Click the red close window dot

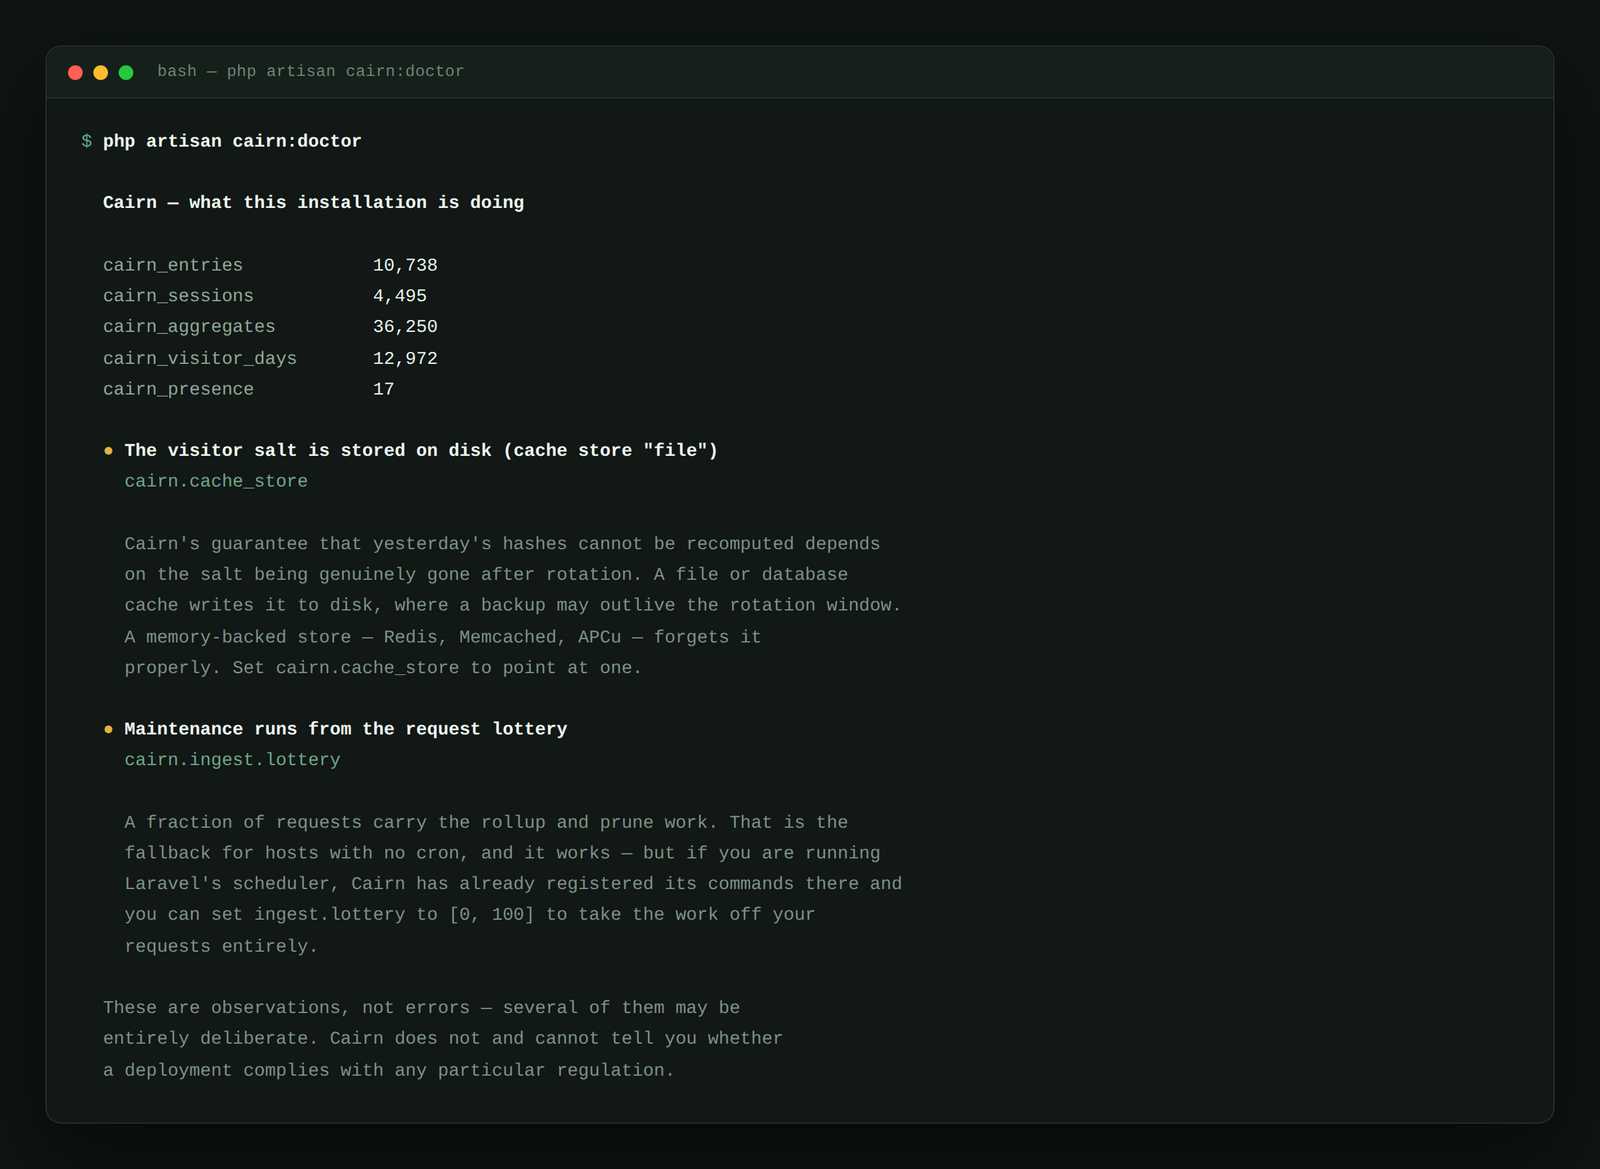pos(75,72)
